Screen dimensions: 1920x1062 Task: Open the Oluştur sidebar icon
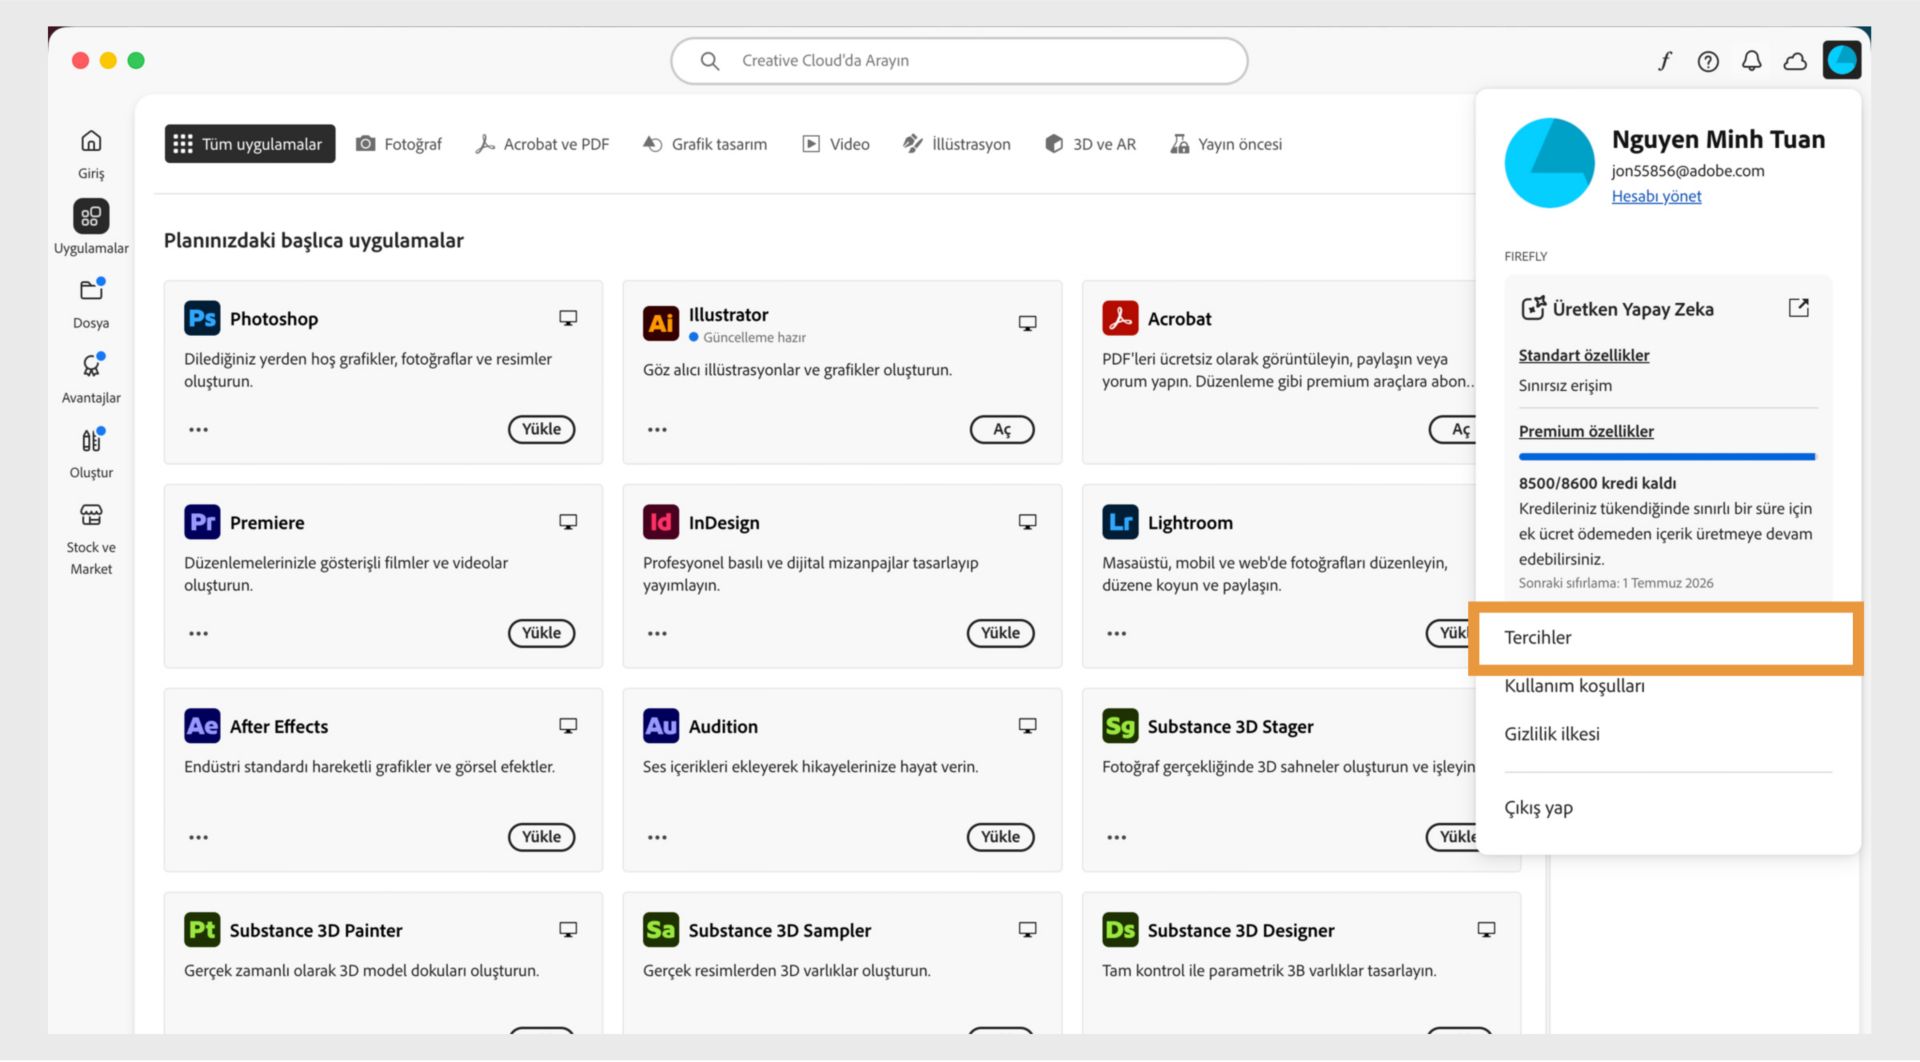tap(91, 441)
